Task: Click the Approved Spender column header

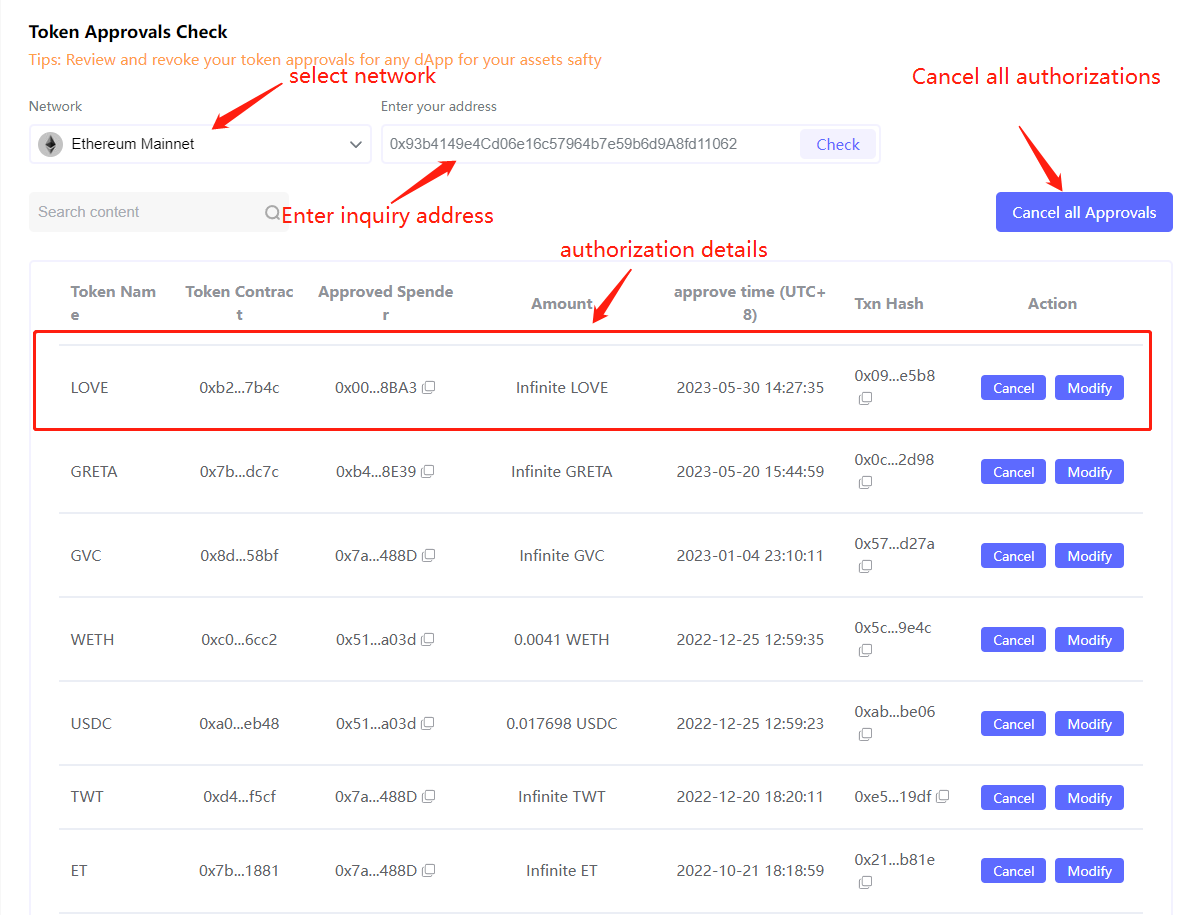Action: [386, 303]
